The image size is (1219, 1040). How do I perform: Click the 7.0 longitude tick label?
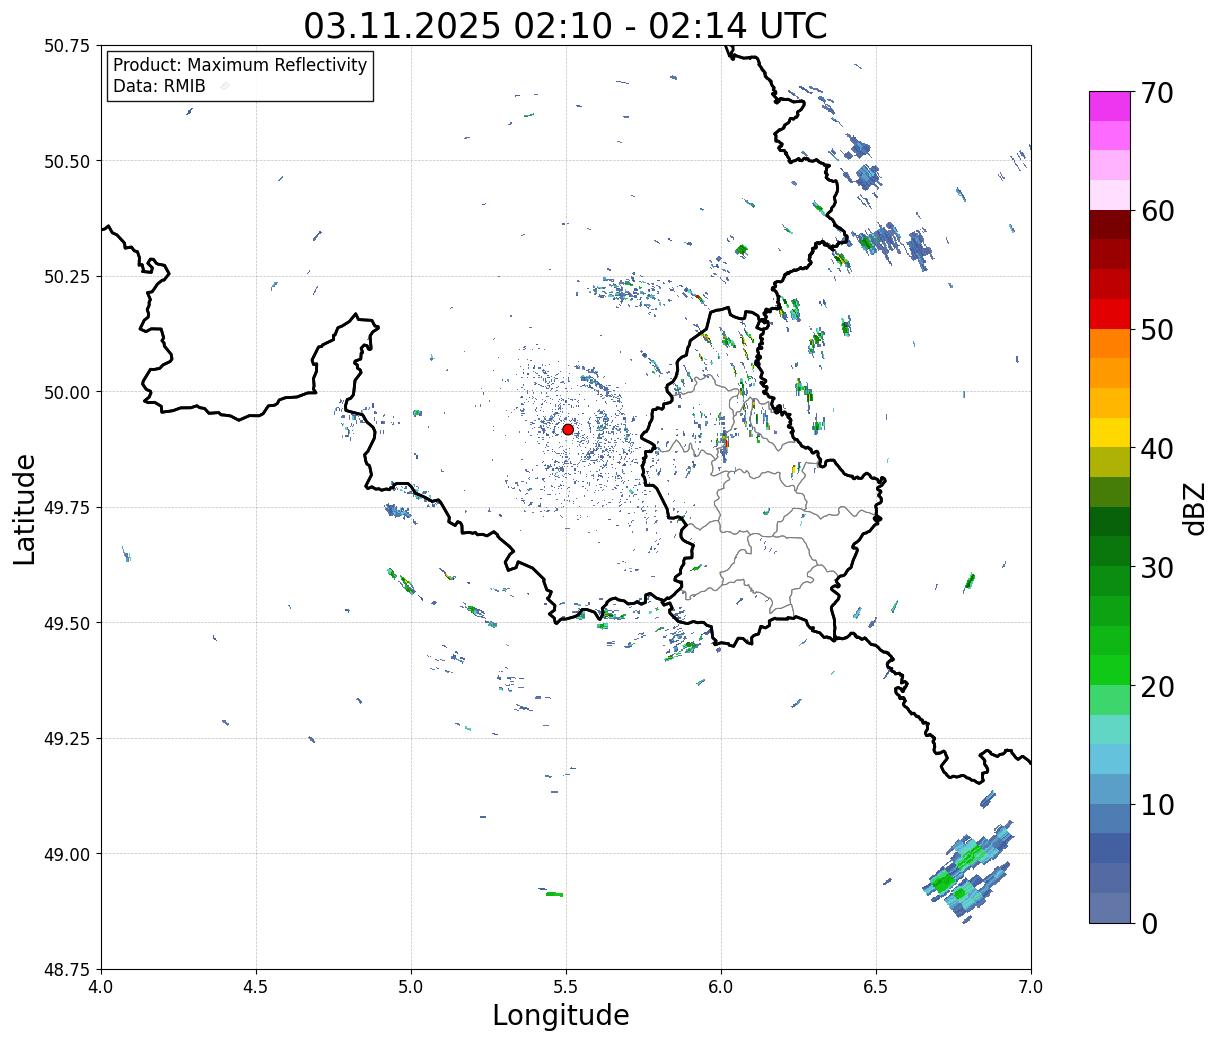1031,987
